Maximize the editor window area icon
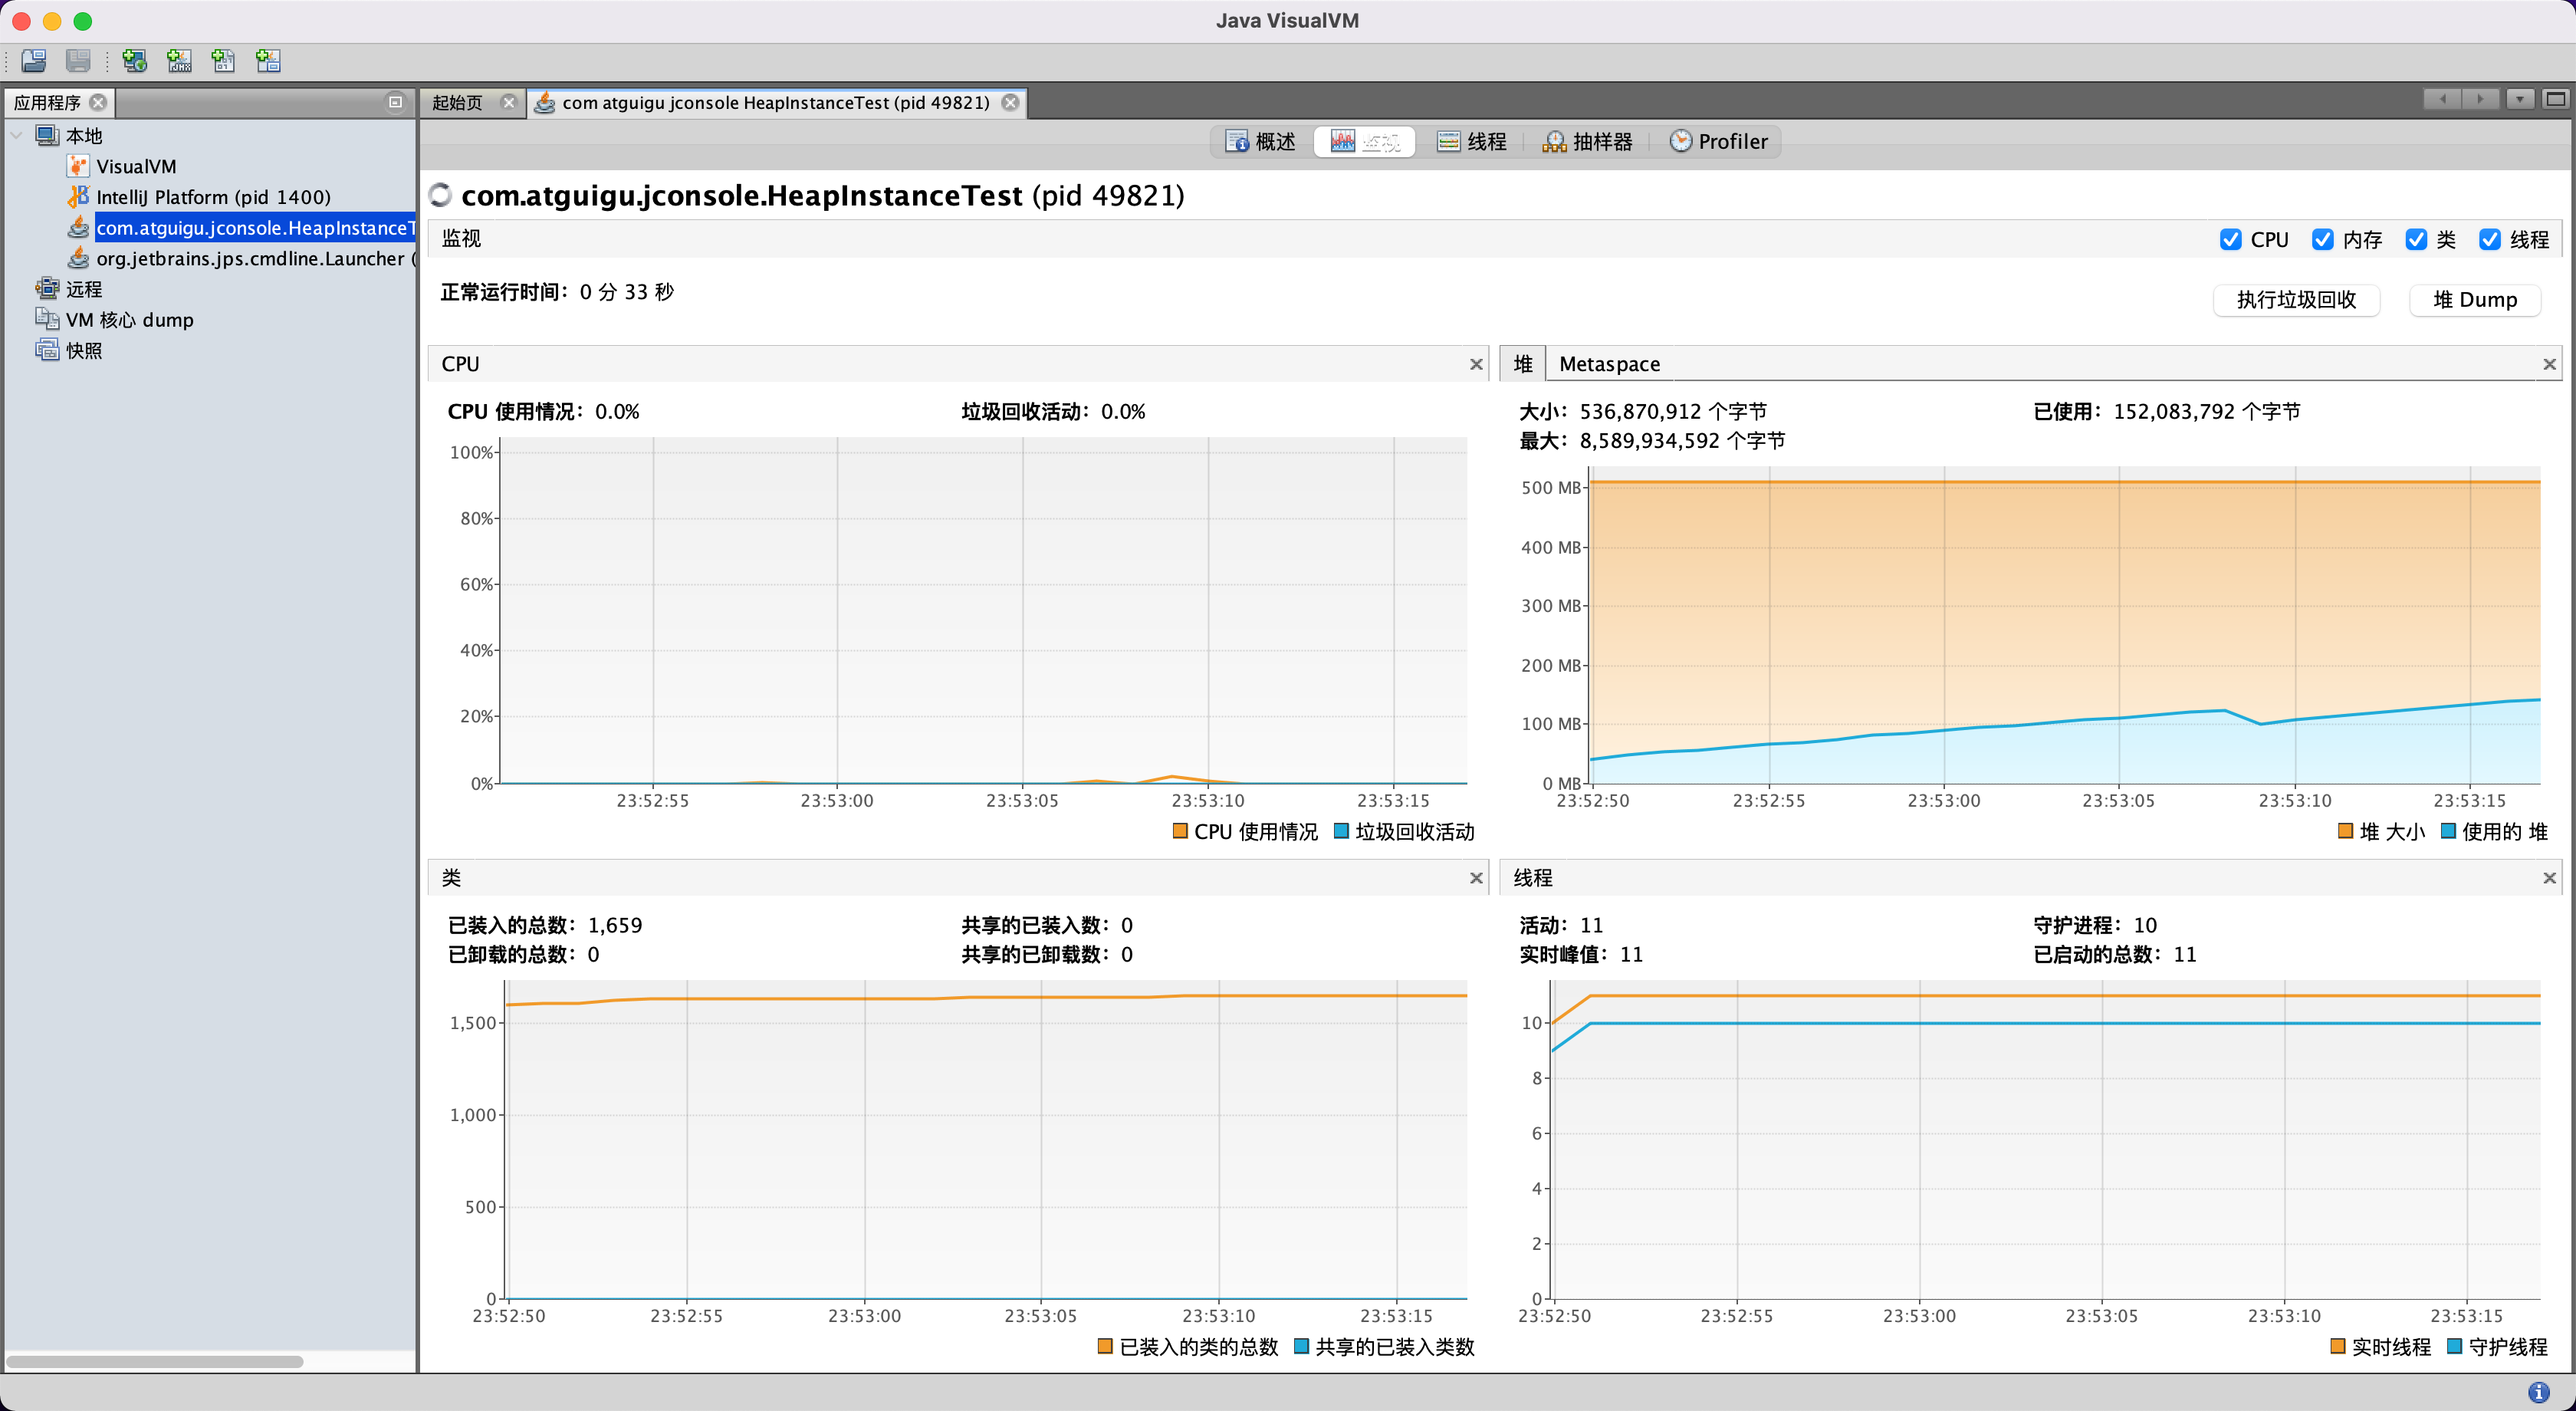Viewport: 2576px width, 1411px height. (2556, 99)
